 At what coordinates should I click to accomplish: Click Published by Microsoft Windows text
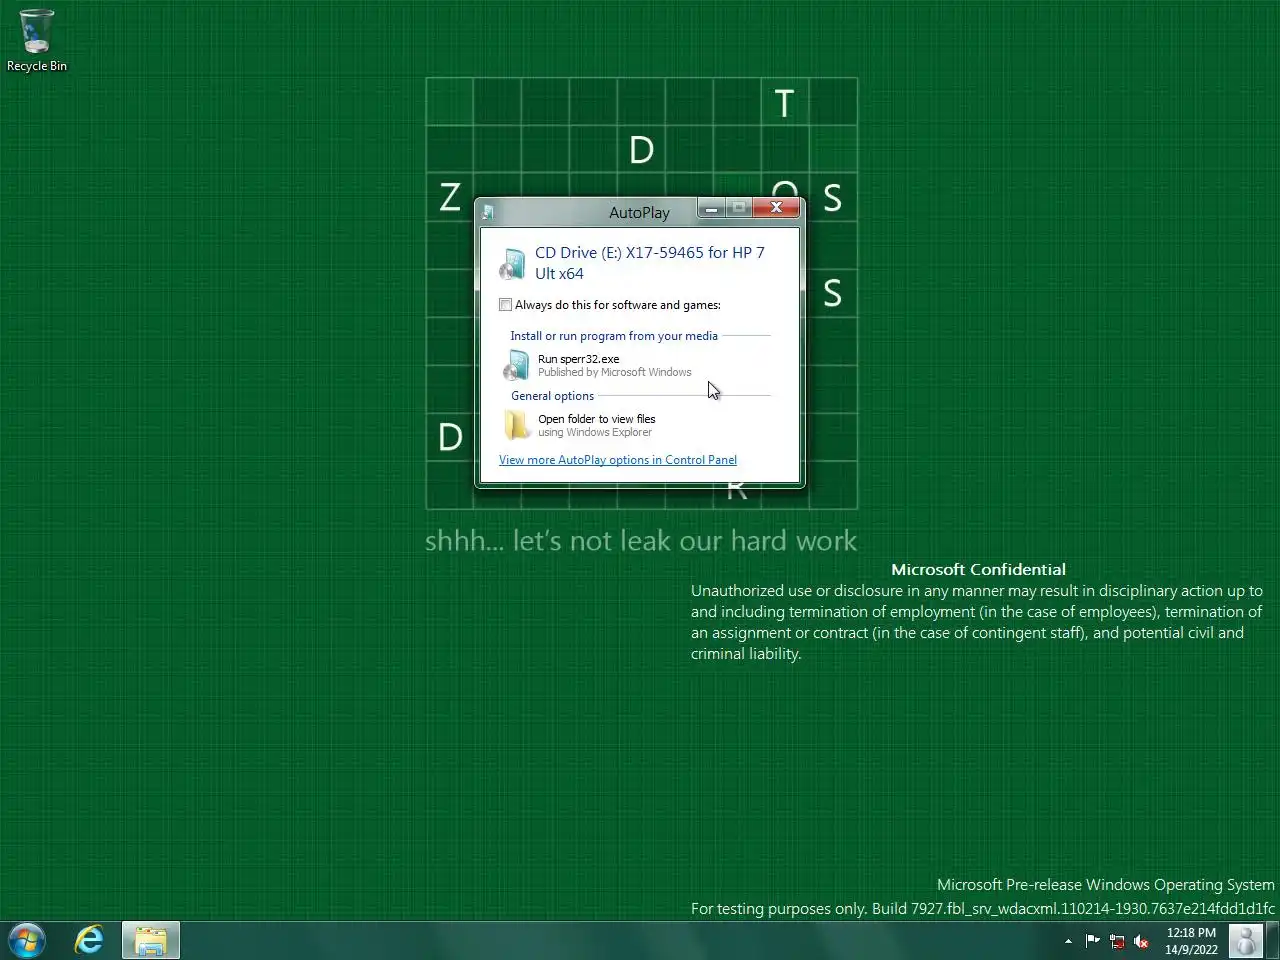tap(615, 372)
